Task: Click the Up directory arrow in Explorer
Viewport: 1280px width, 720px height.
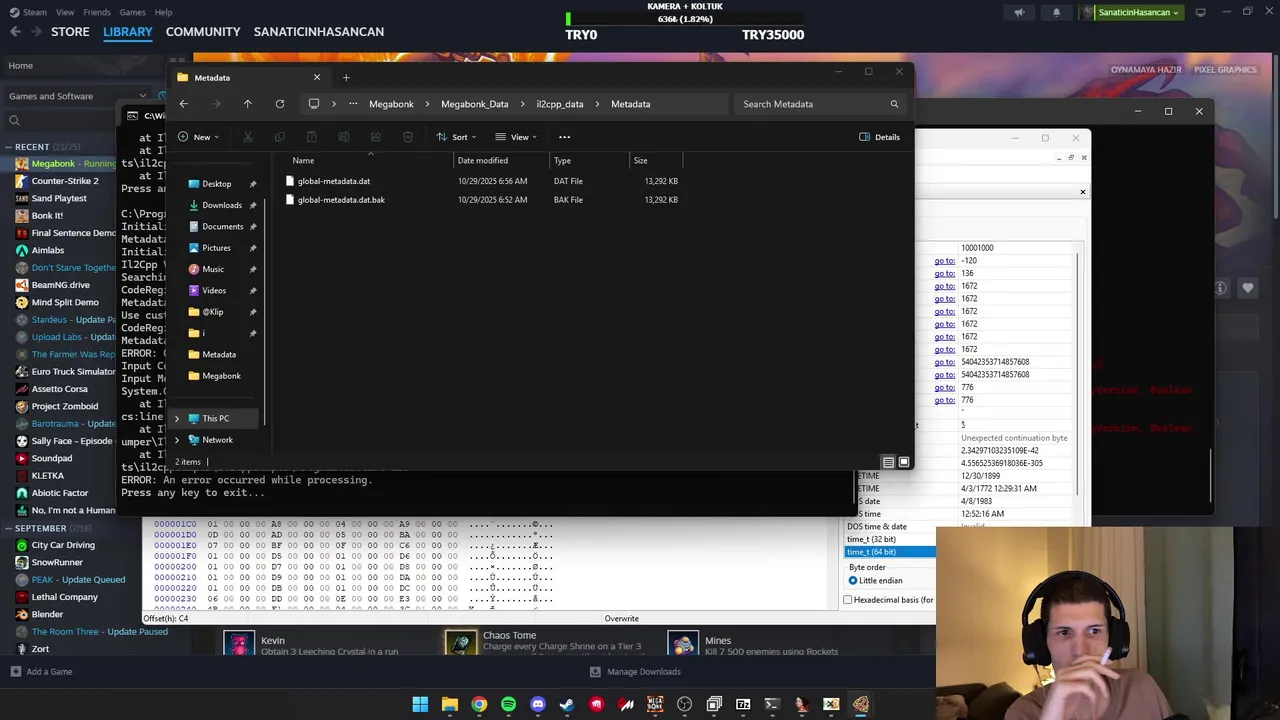Action: click(247, 104)
